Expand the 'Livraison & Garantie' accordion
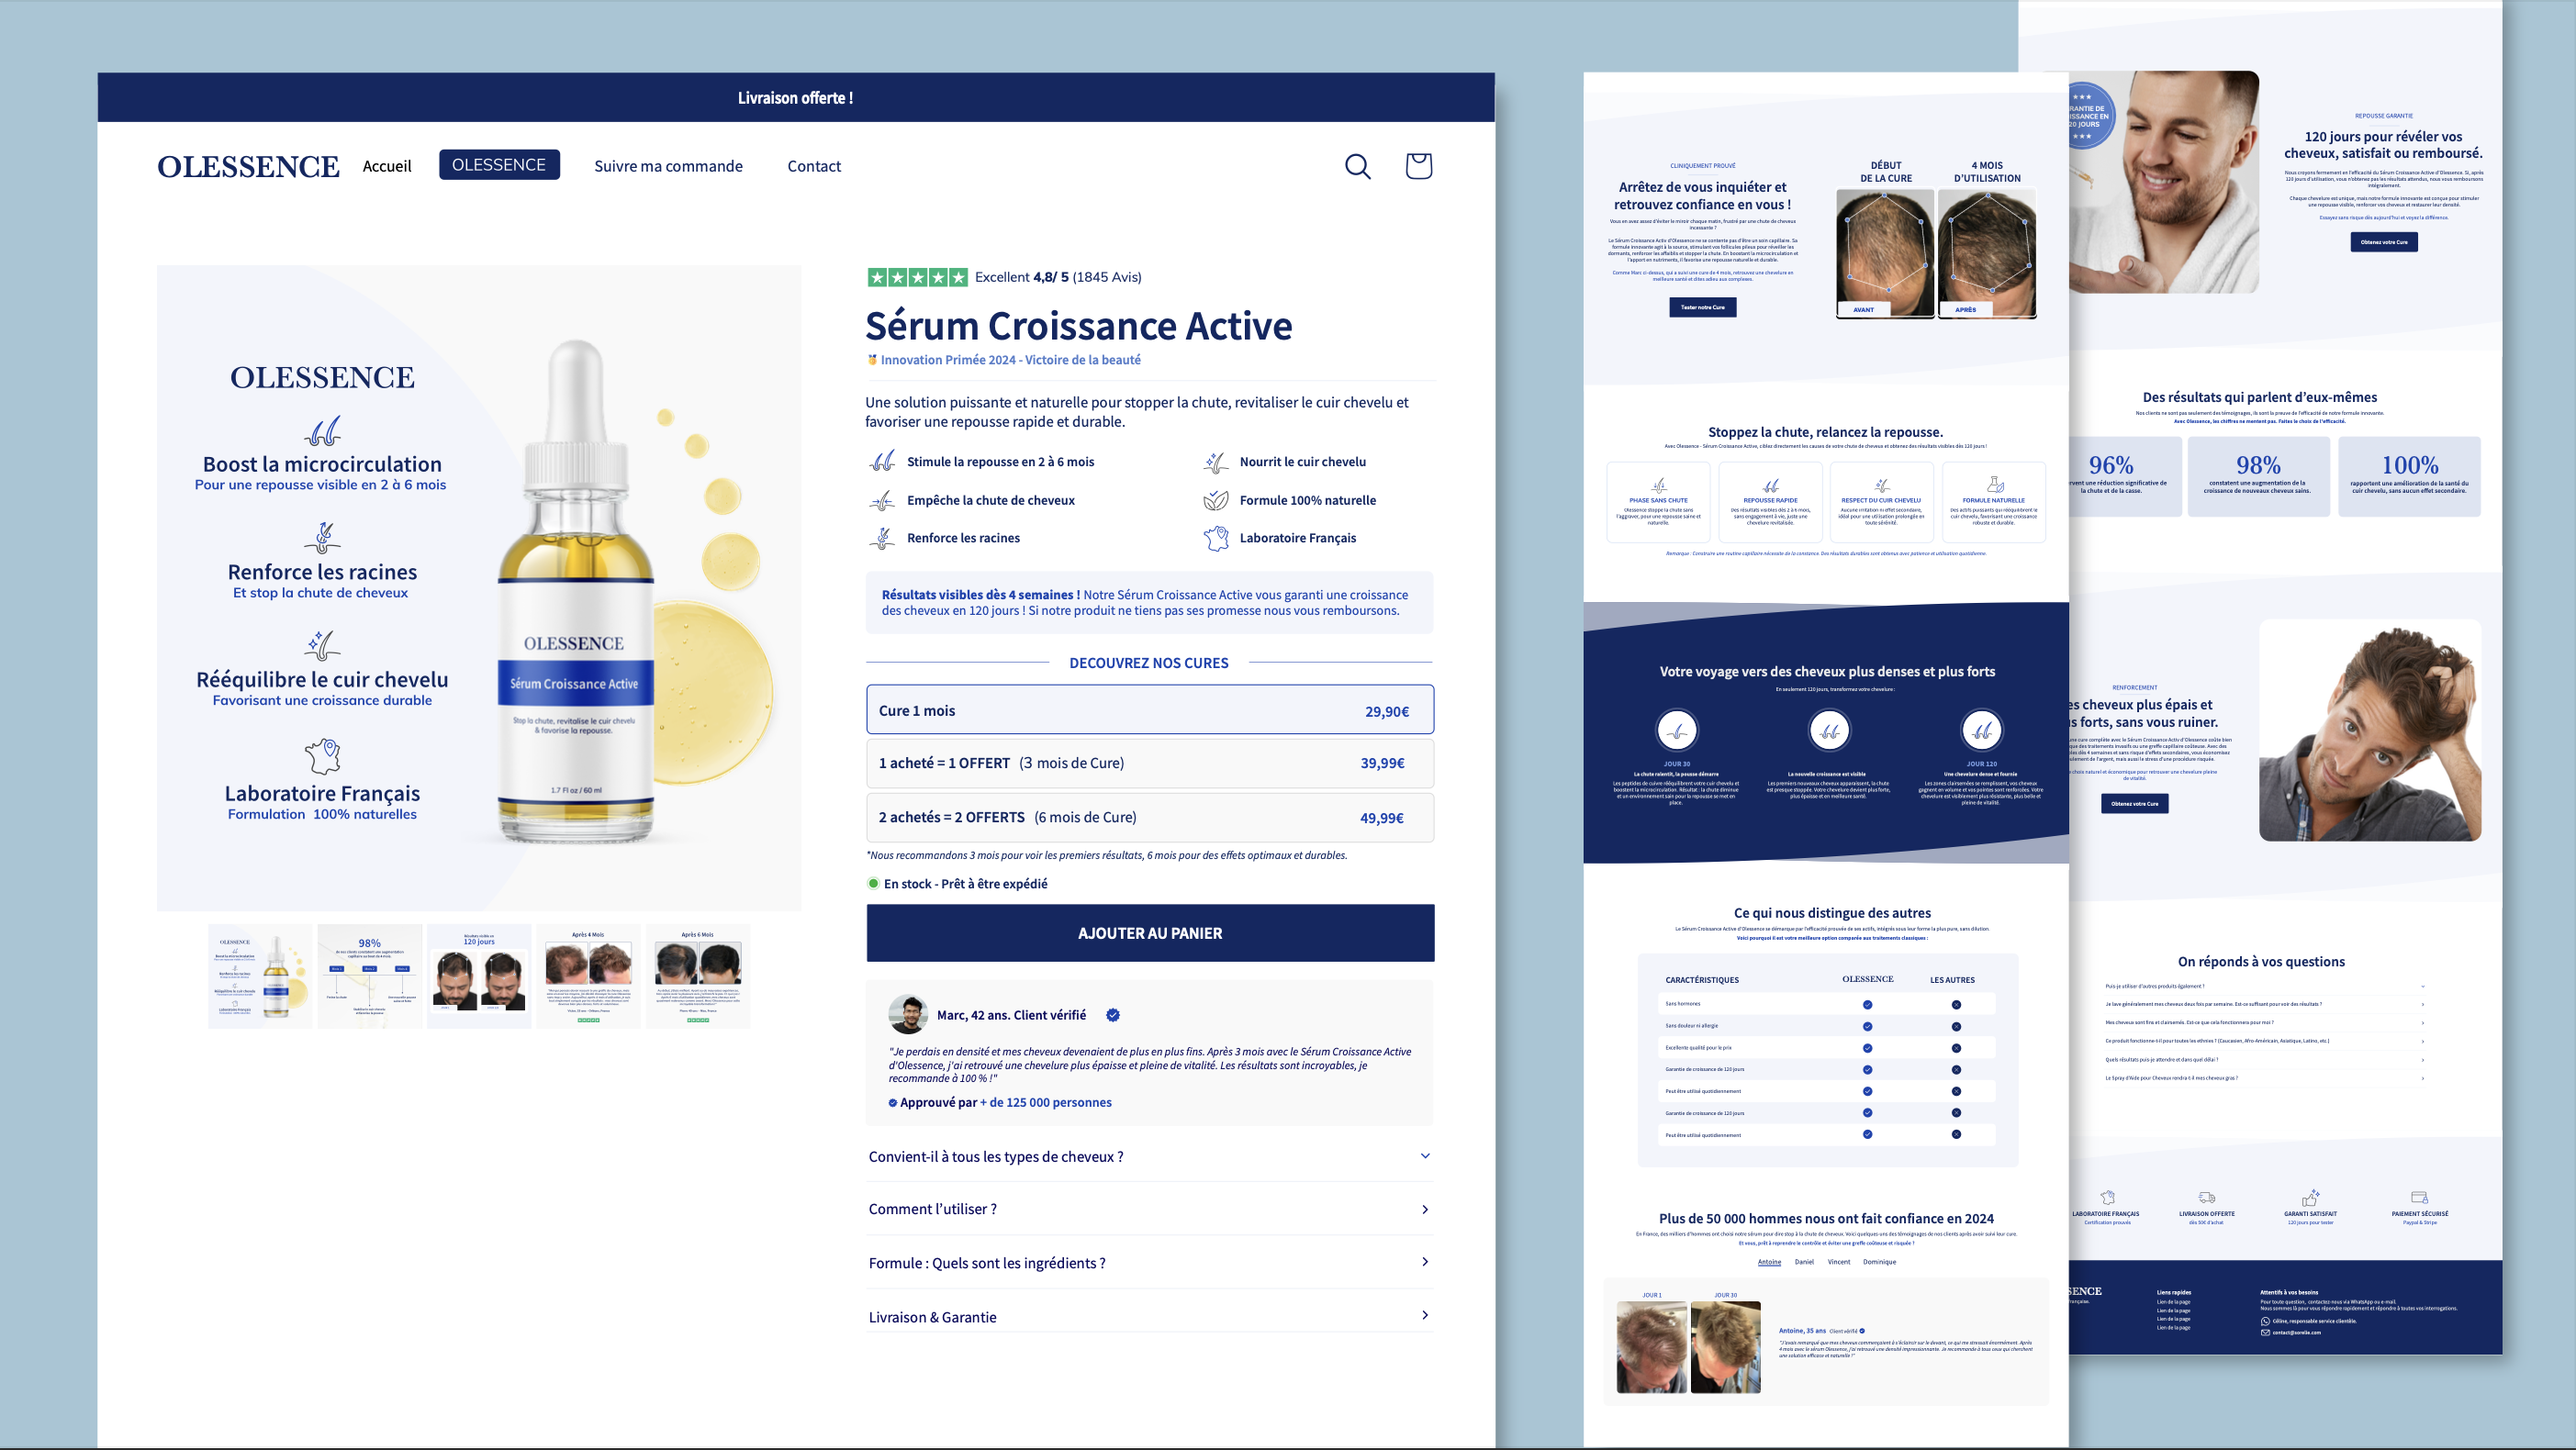Screen dimensions: 2576x1450 tap(1149, 1317)
